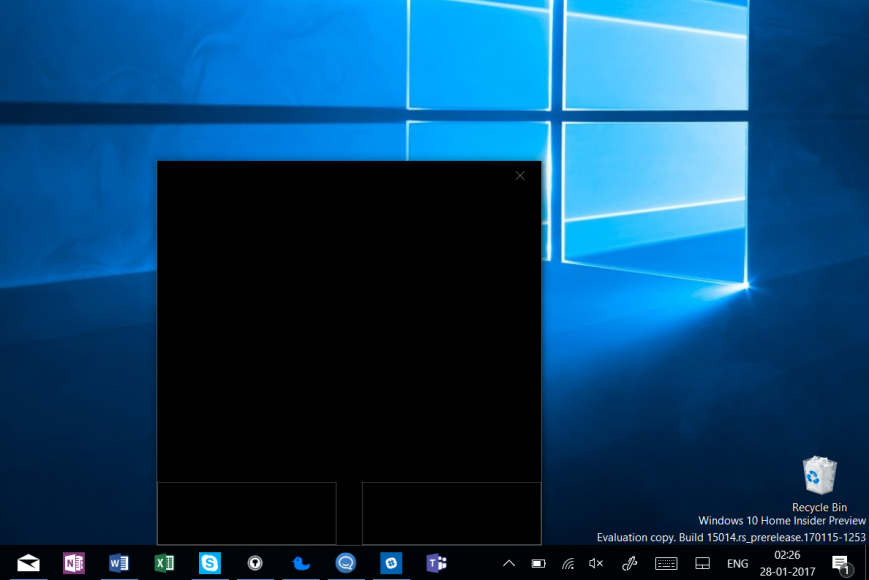The image size is (869, 580).
Task: Open the Mail app from taskbar
Action: (29, 563)
